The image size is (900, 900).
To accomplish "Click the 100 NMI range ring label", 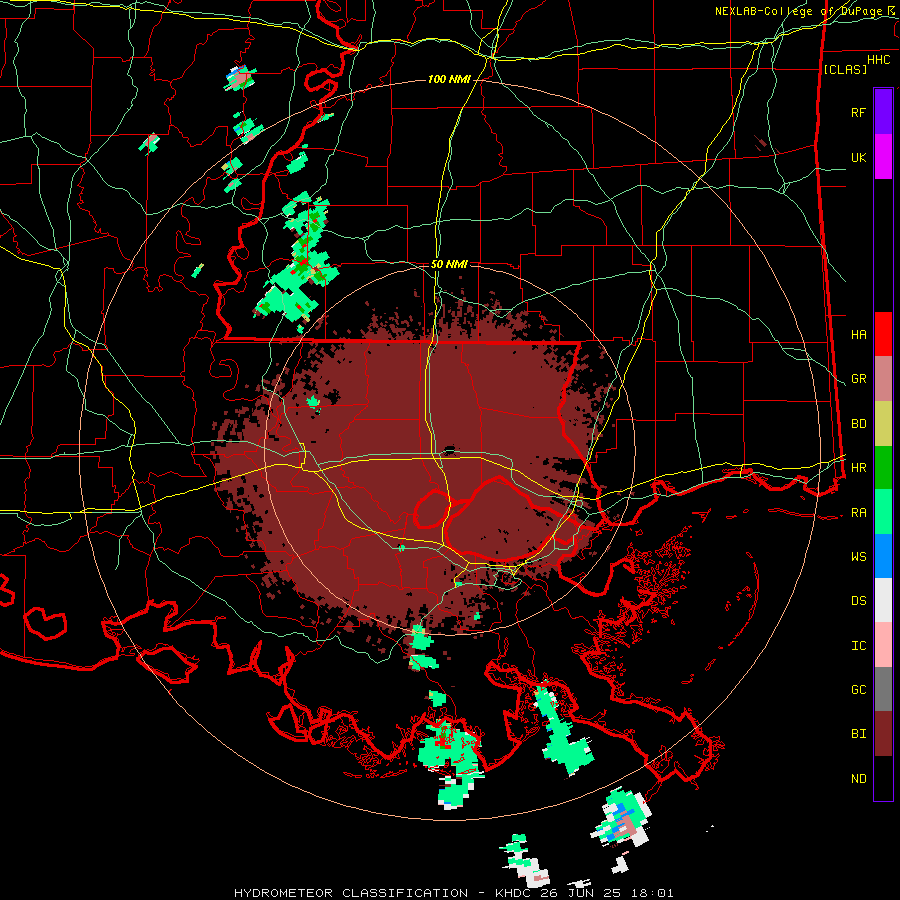I will (449, 79).
